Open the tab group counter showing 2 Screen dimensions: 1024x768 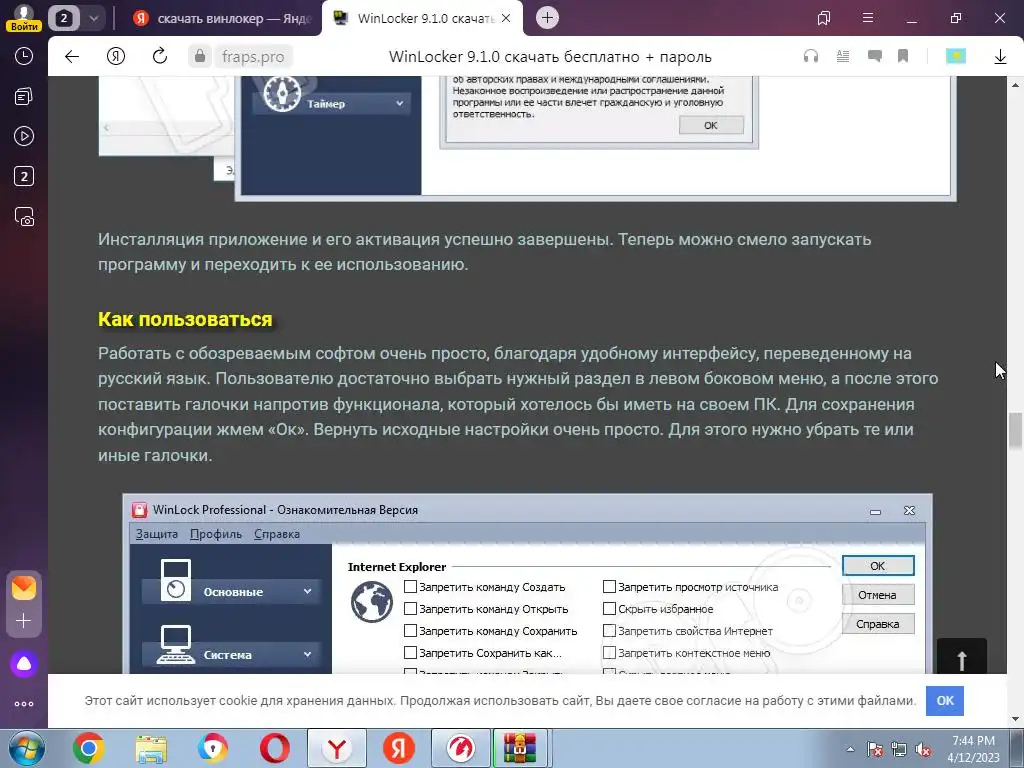point(63,18)
